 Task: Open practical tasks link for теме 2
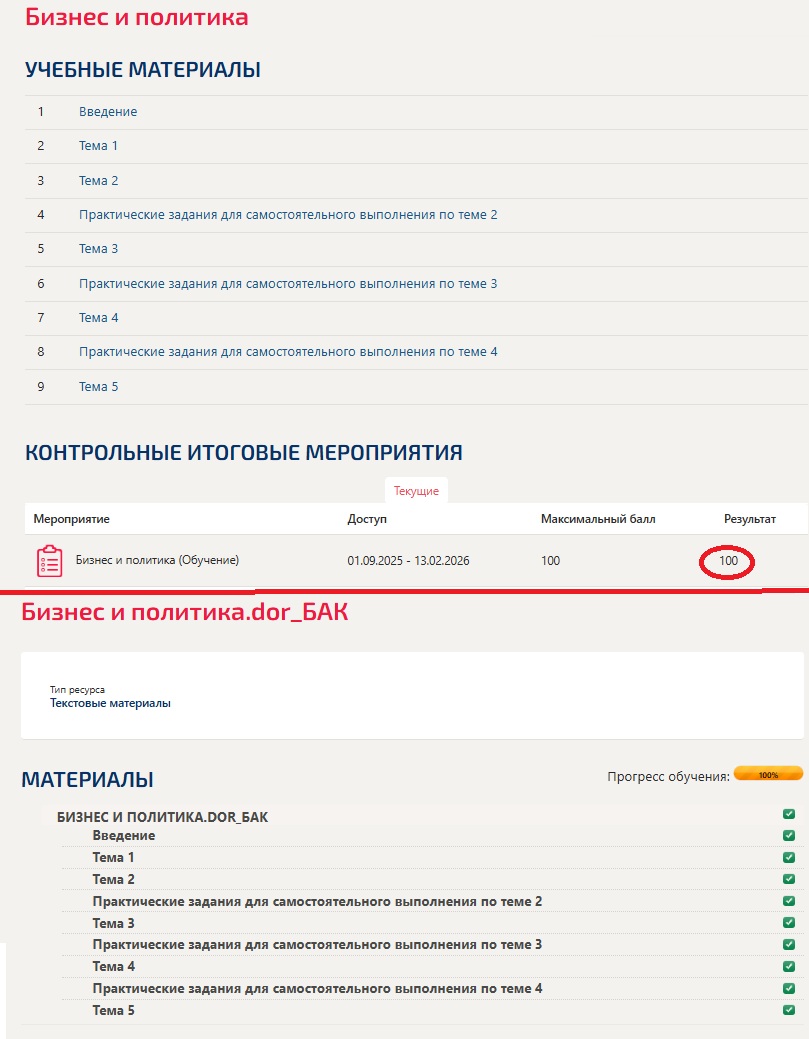pyautogui.click(x=288, y=215)
